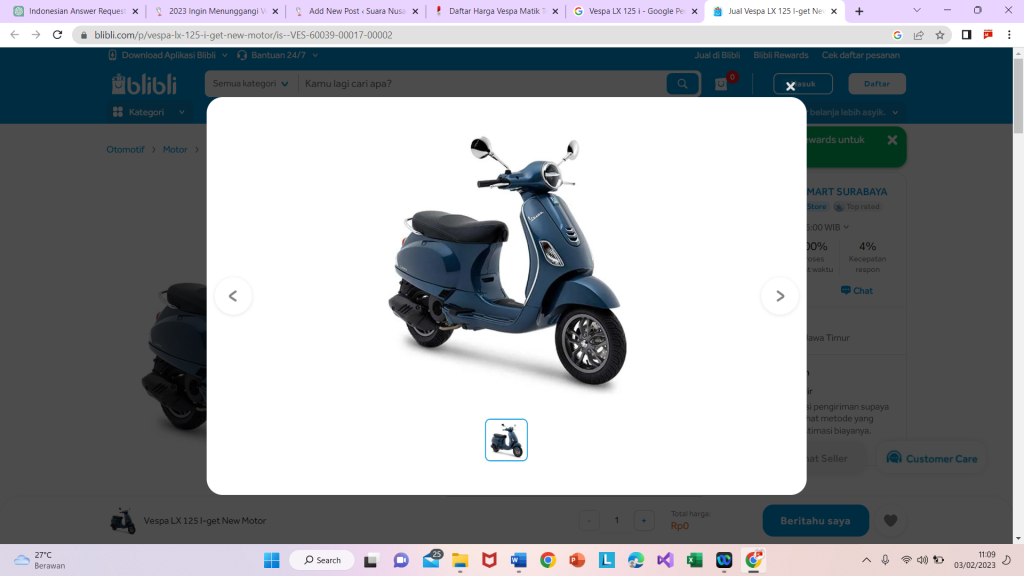Focus the 'Kamu lagi cari apa?' search field

(x=482, y=84)
